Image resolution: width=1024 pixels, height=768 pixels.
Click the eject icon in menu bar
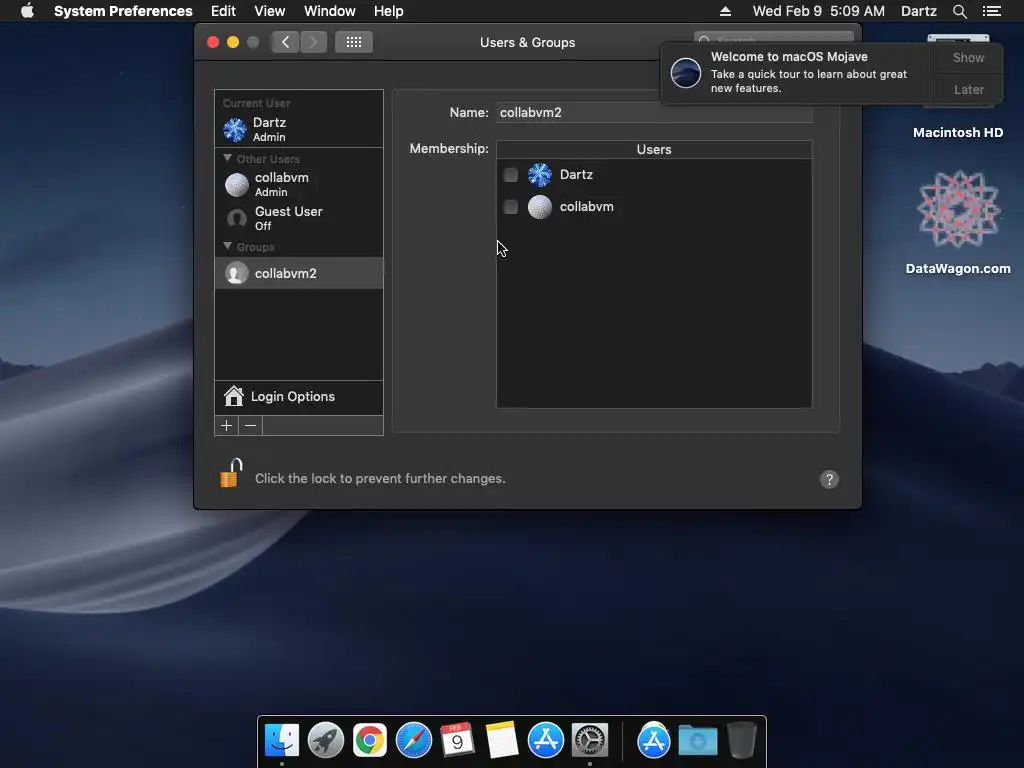click(725, 11)
